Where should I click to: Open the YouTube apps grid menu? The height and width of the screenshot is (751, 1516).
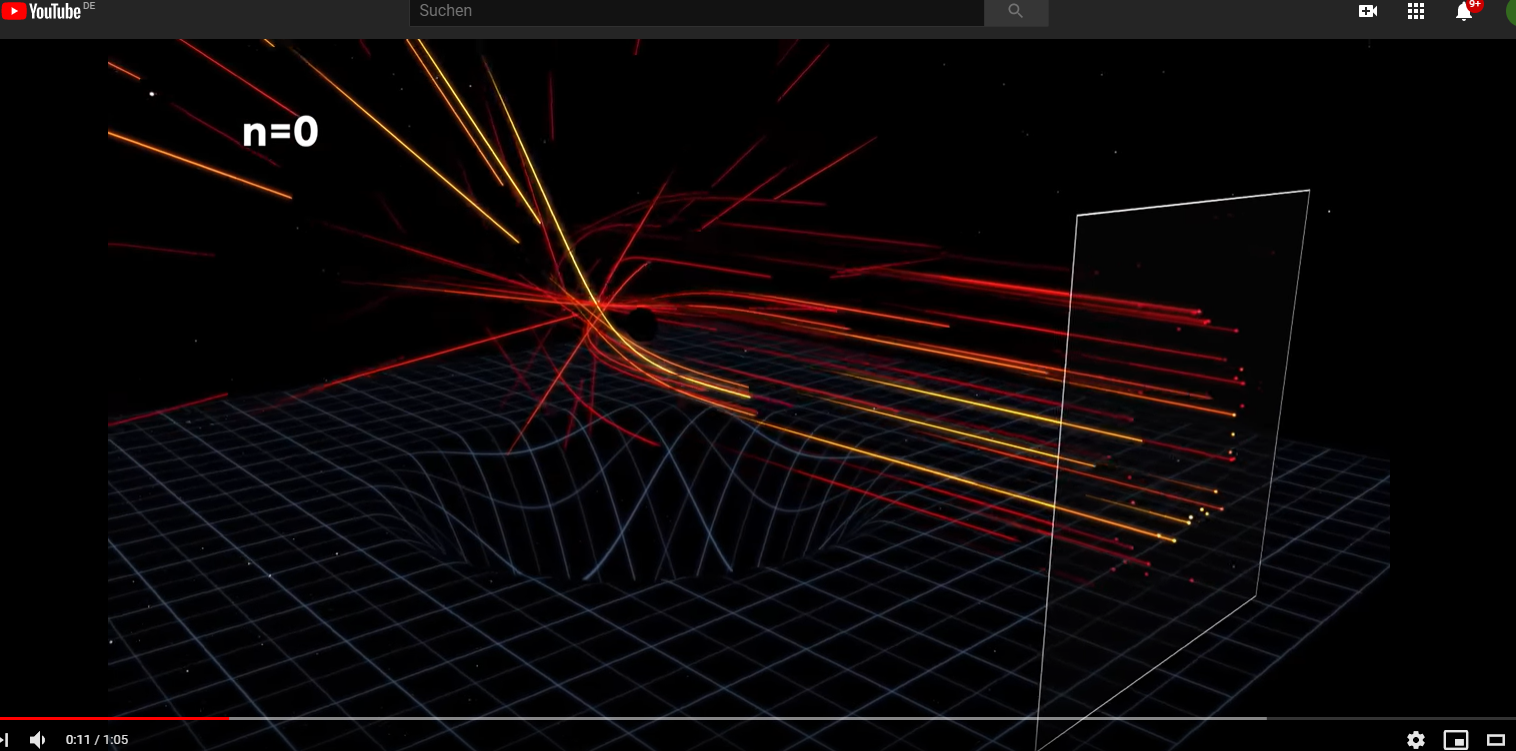click(x=1415, y=11)
